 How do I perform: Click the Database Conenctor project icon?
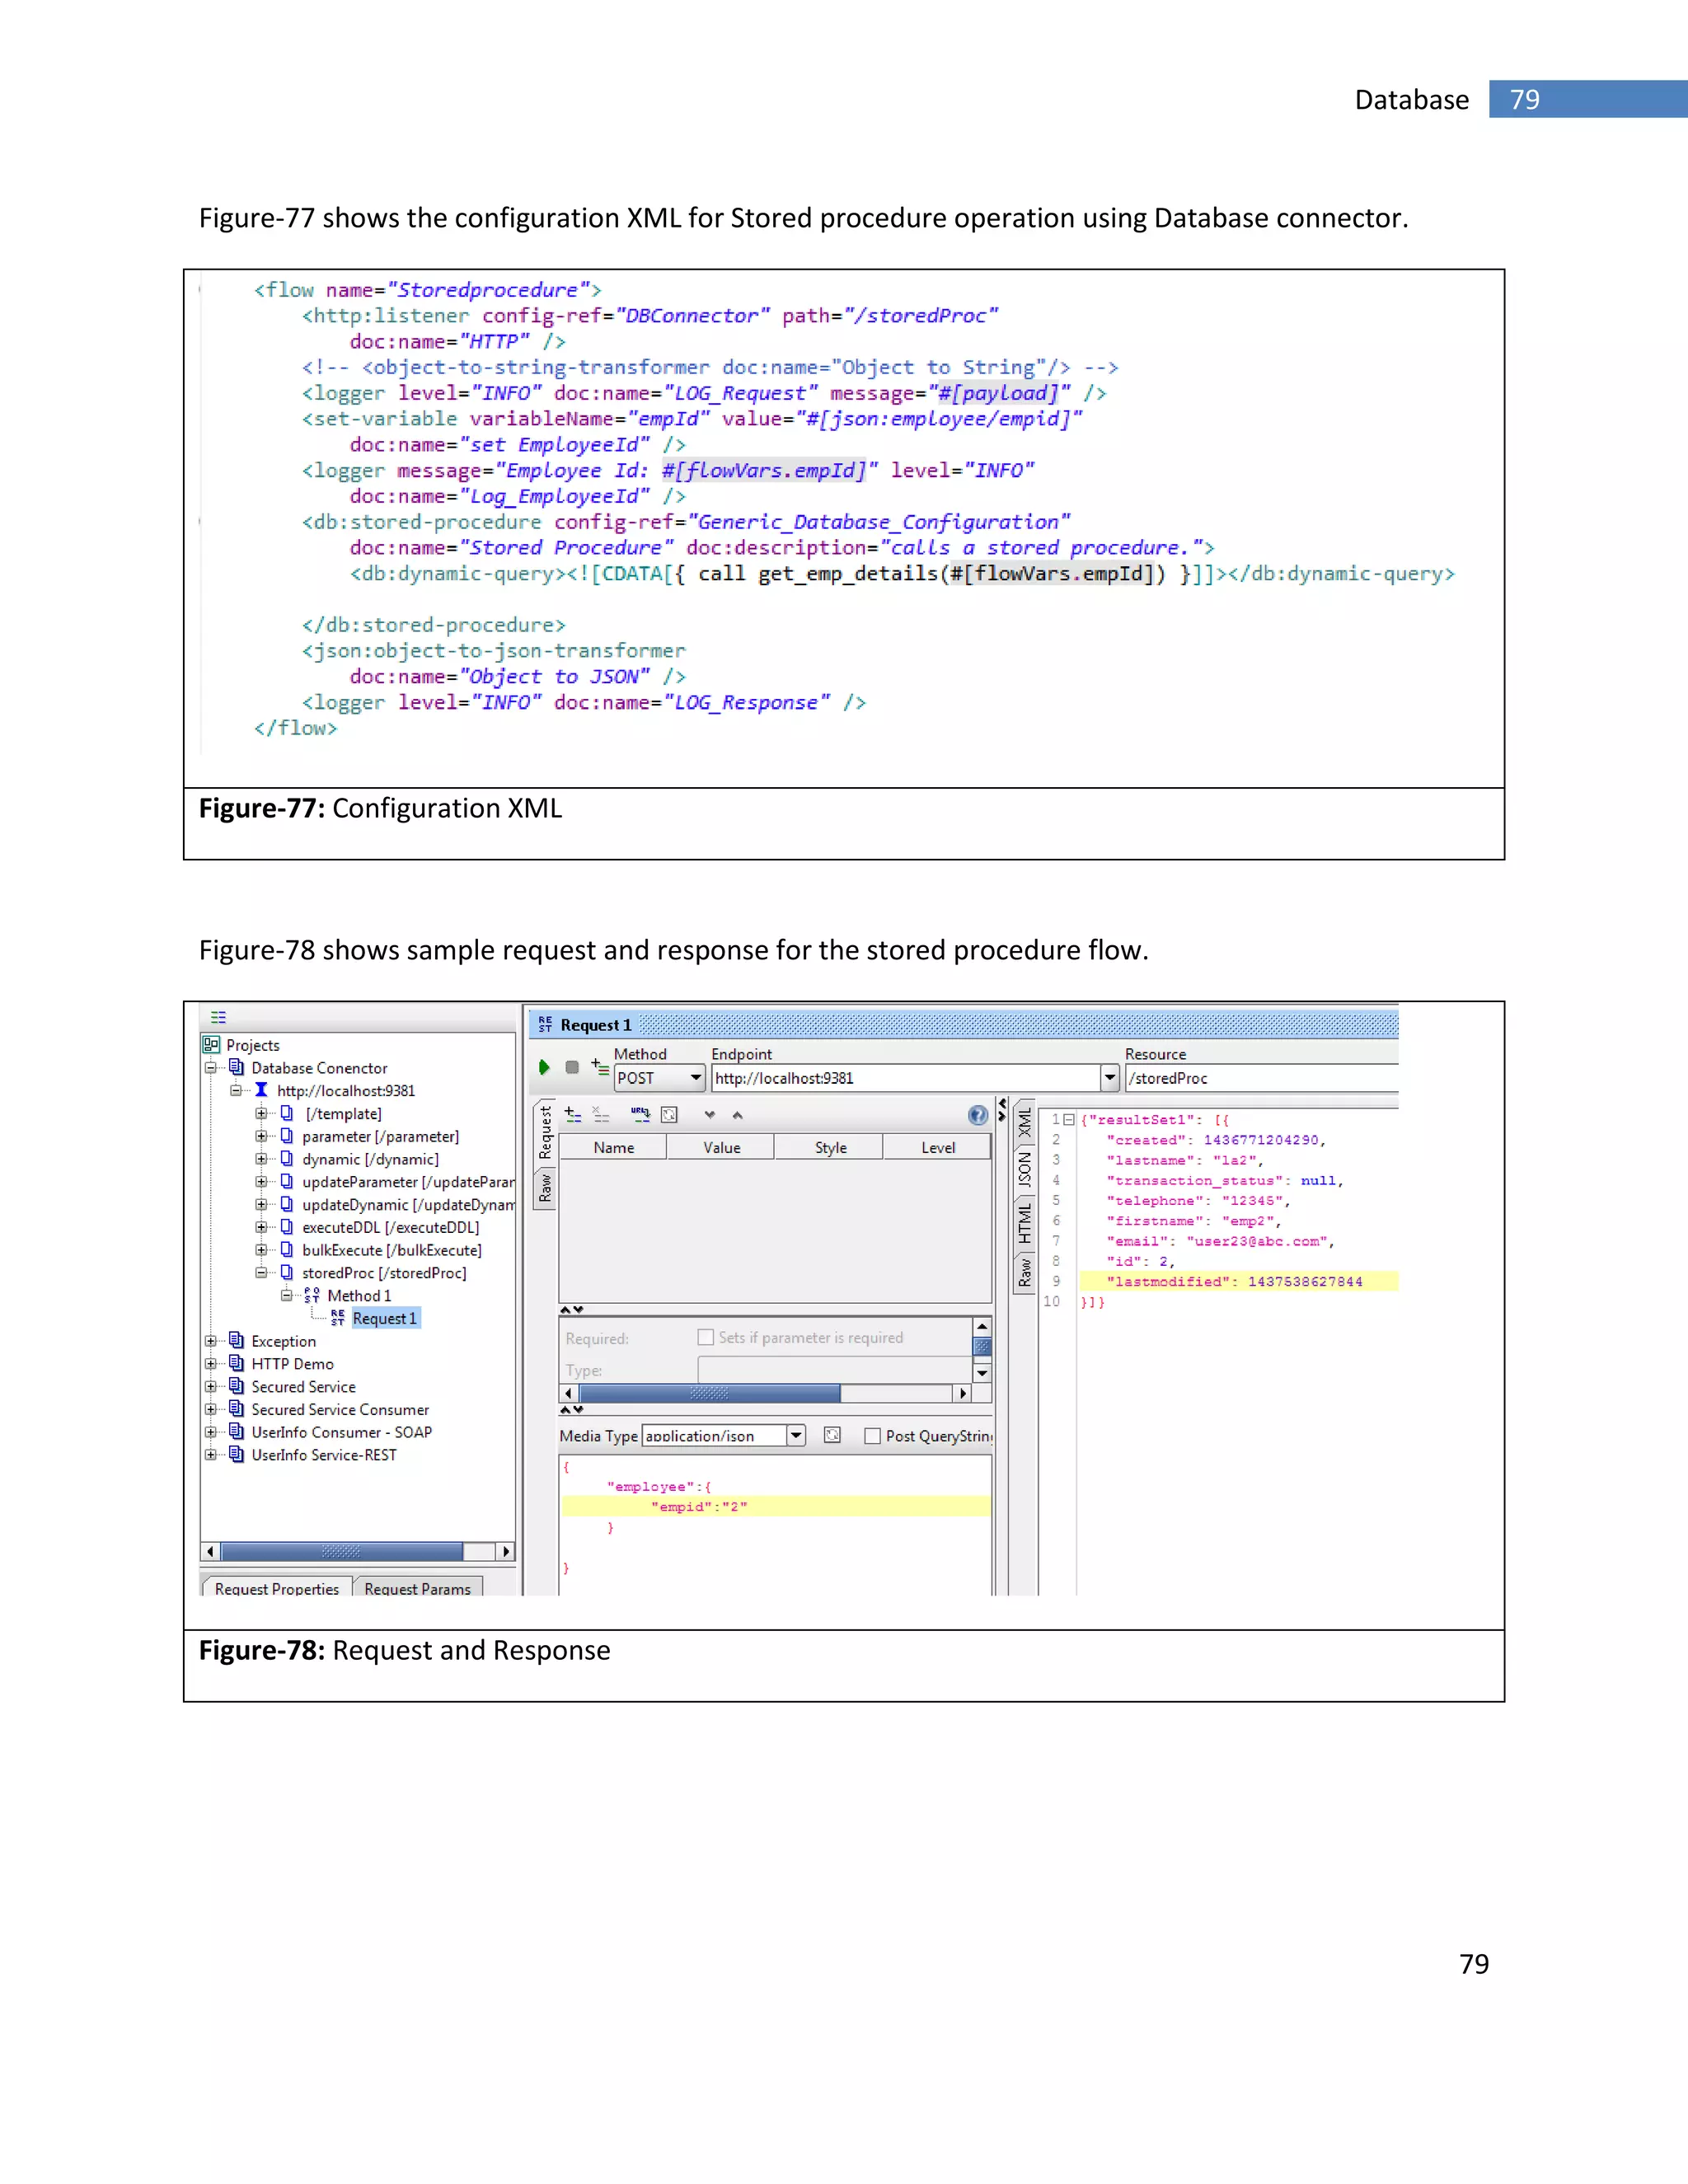click(x=236, y=1067)
